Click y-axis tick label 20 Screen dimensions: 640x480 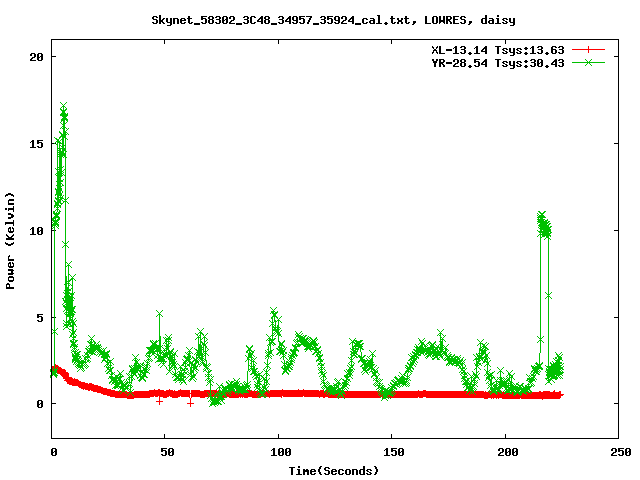(36, 57)
